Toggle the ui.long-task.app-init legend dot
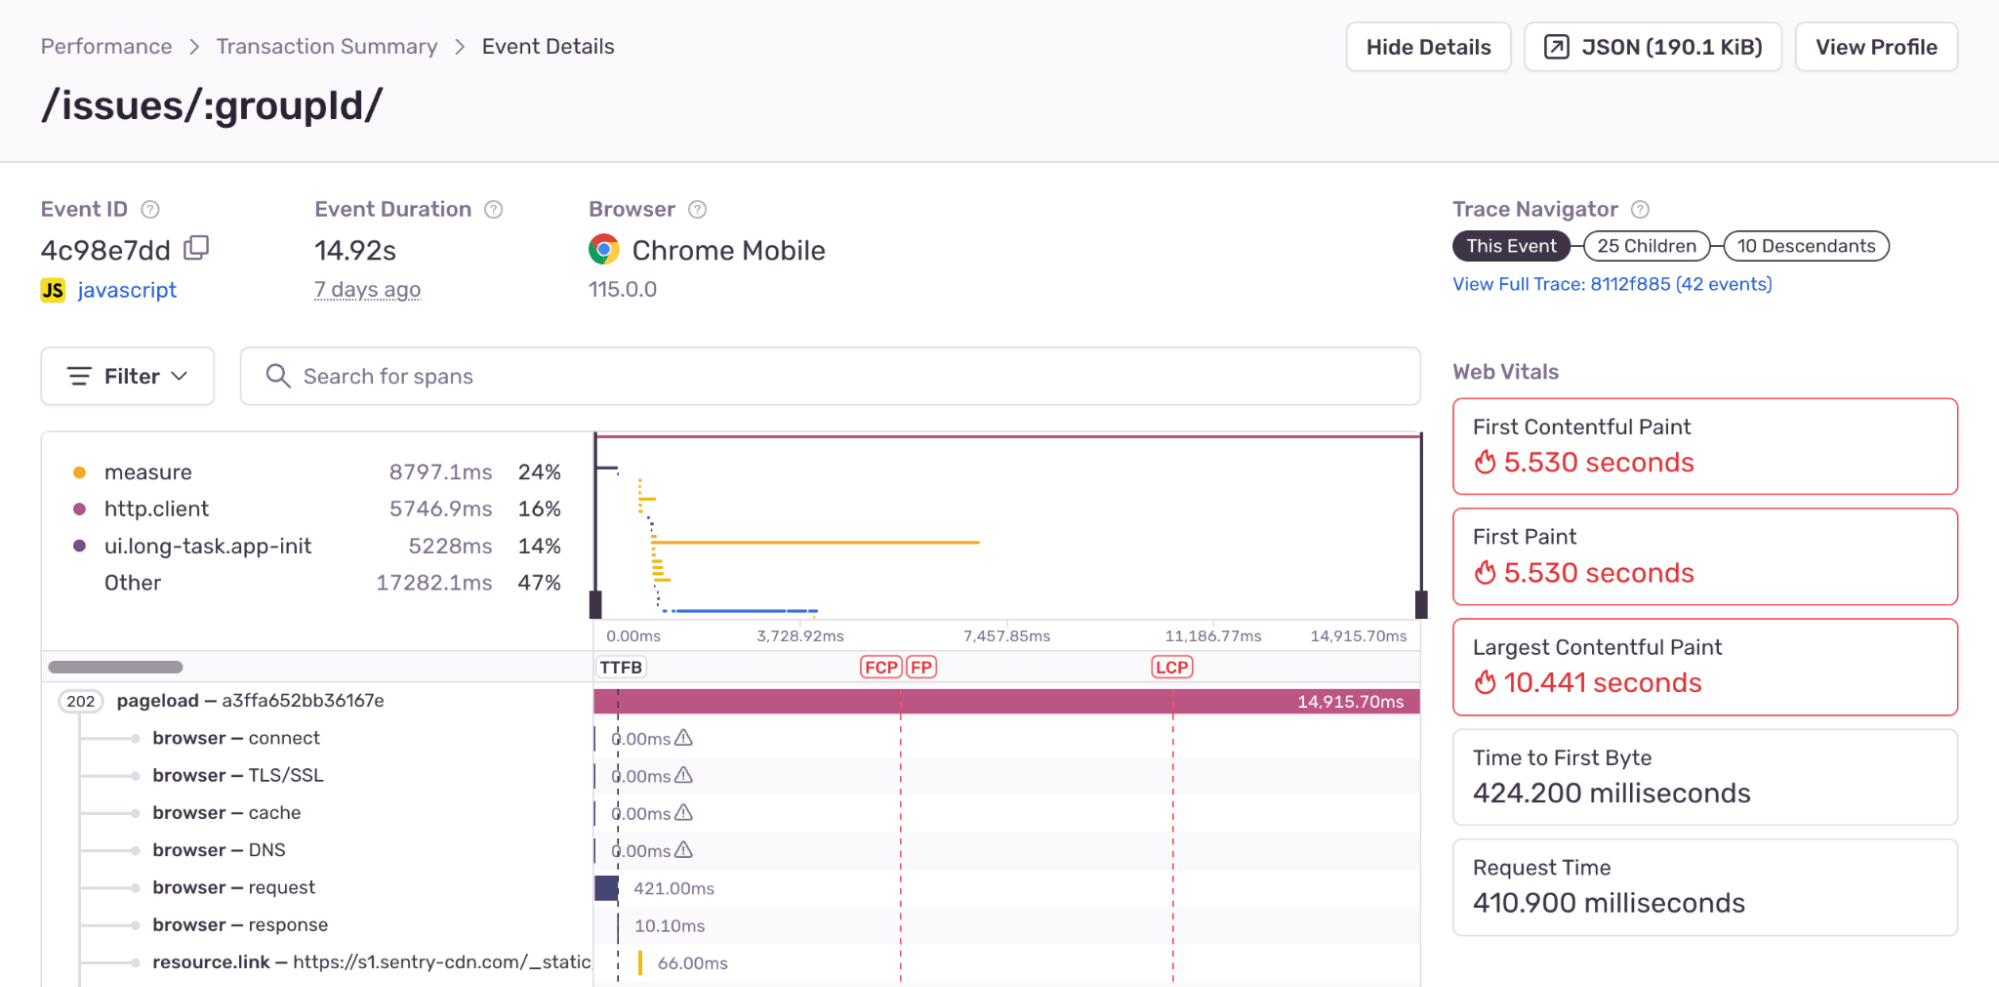Screen dimensions: 1999x987 pyautogui.click(x=80, y=546)
